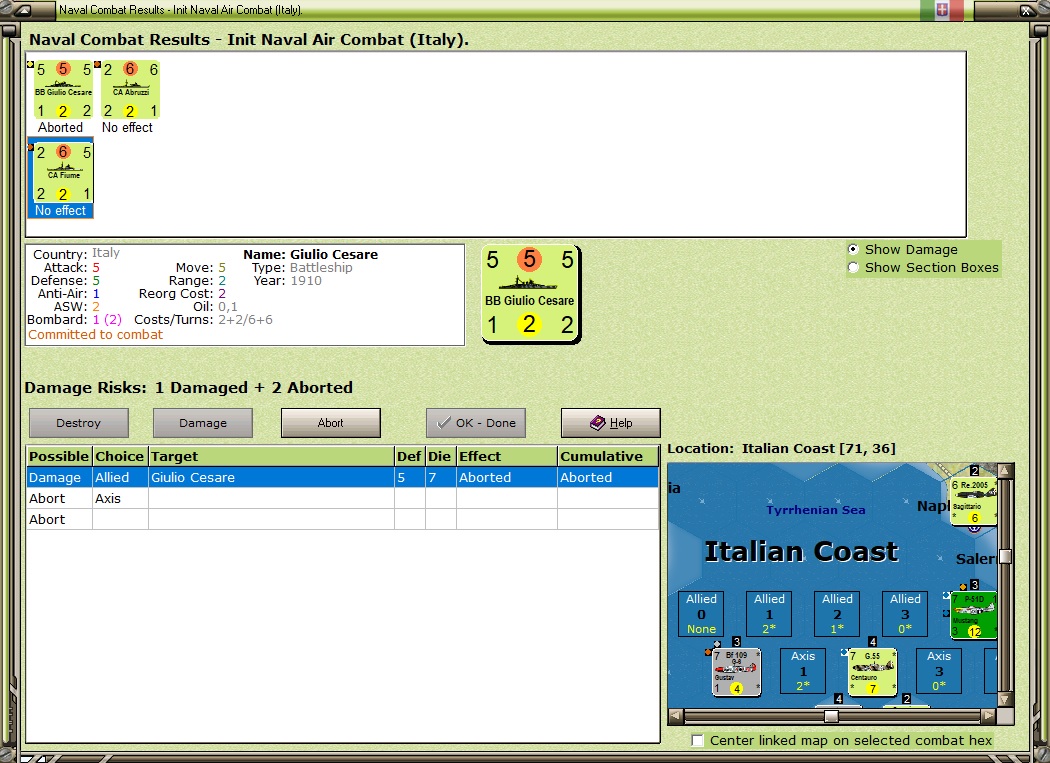This screenshot has width=1050, height=763.
Task: Click the Allied 2 section box
Action: pos(837,614)
